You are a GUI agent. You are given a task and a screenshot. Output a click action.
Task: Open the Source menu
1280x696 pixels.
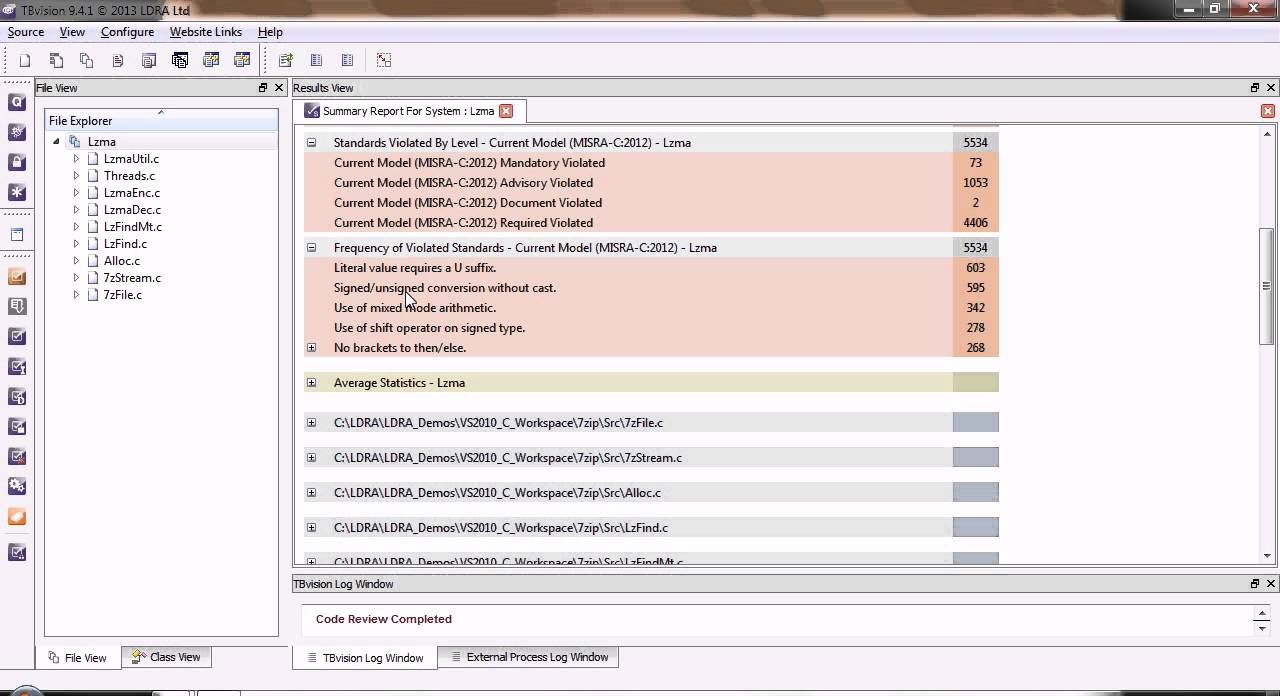(x=26, y=32)
